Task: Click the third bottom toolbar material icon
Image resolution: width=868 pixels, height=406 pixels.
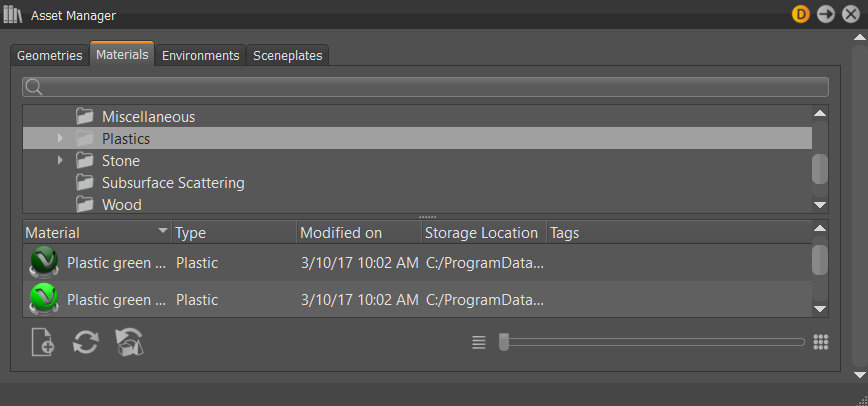Action: click(x=128, y=342)
